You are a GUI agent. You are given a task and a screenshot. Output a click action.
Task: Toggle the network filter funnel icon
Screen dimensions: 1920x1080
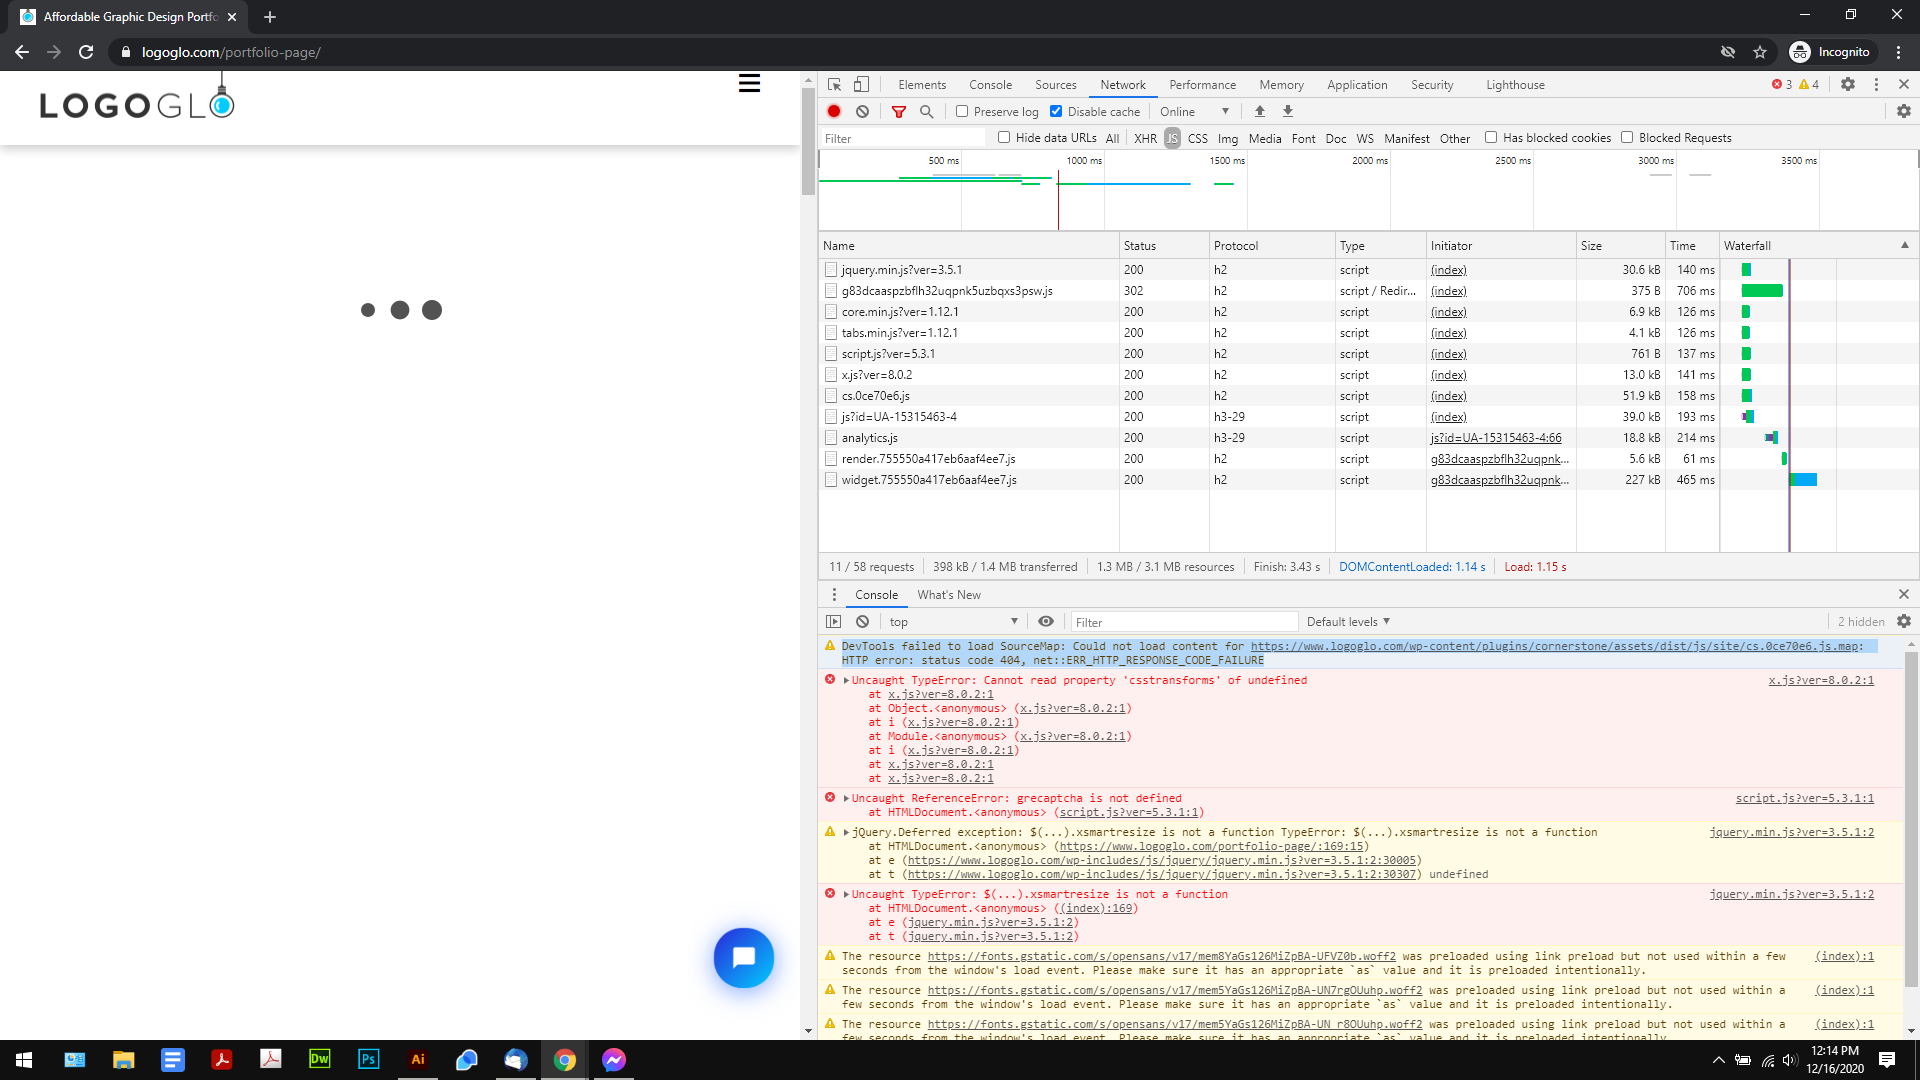point(898,111)
